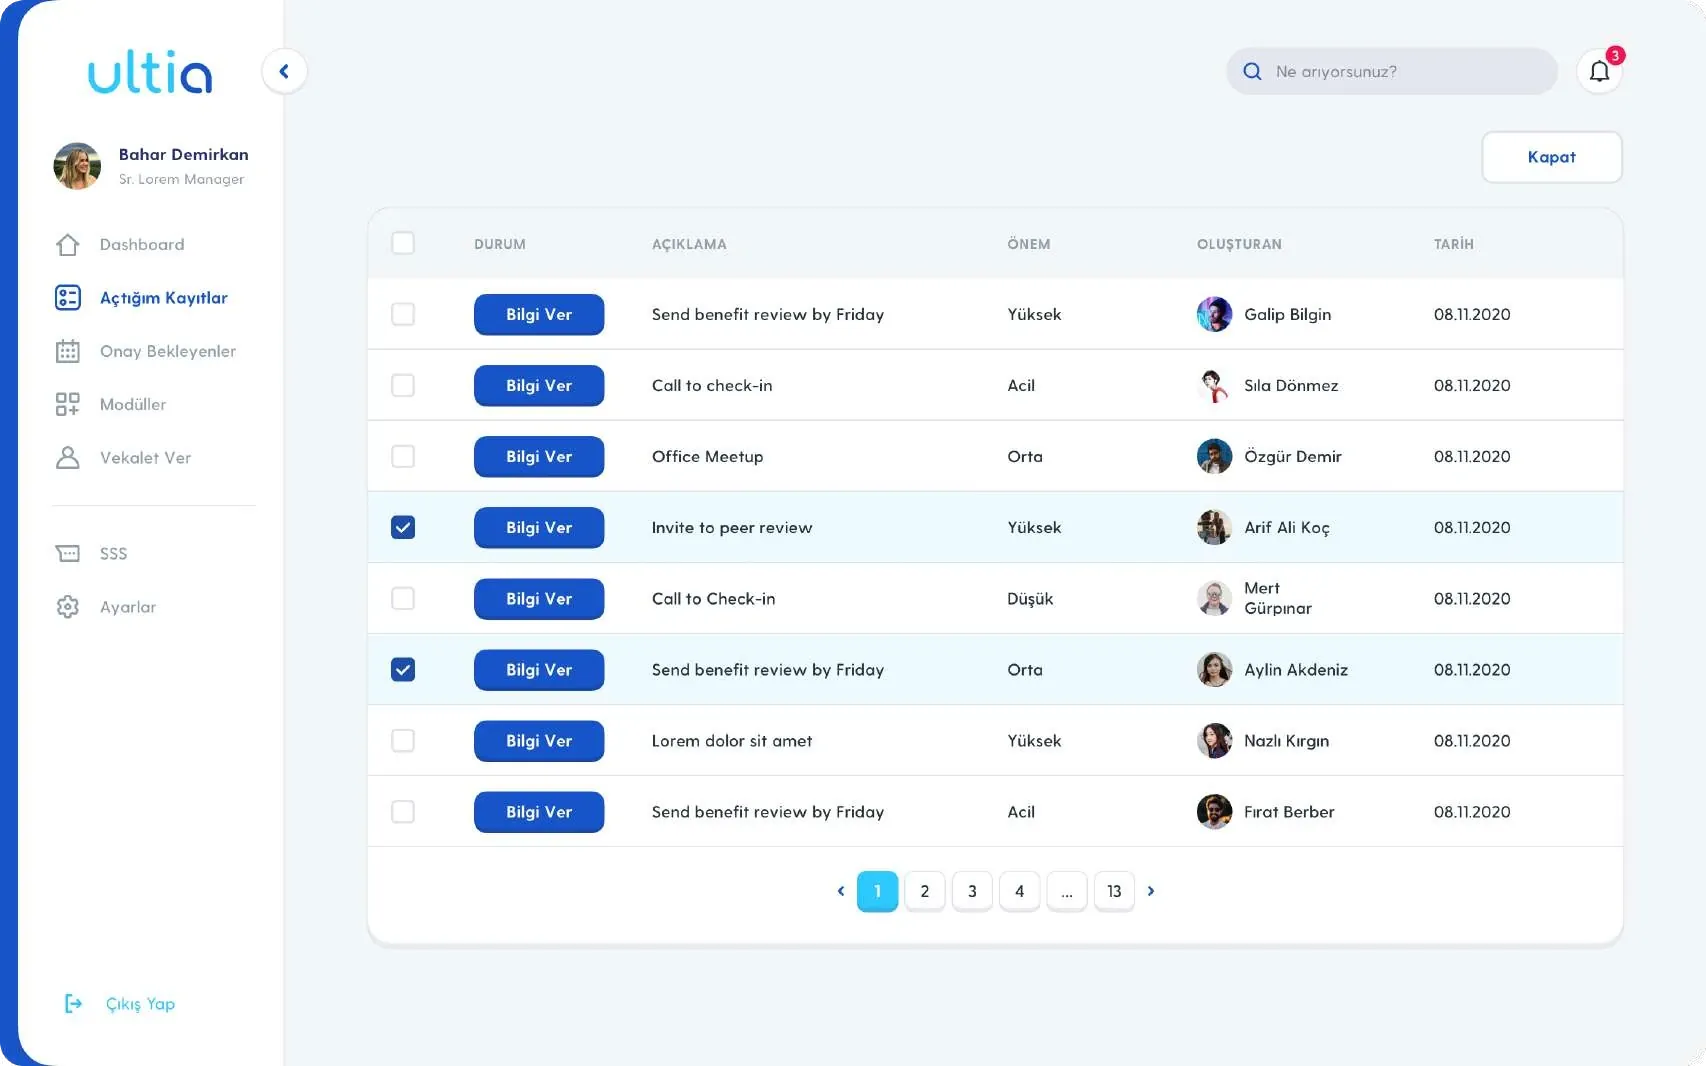Click Bilgi Ver for Lorem dolor sit amet

(x=539, y=740)
